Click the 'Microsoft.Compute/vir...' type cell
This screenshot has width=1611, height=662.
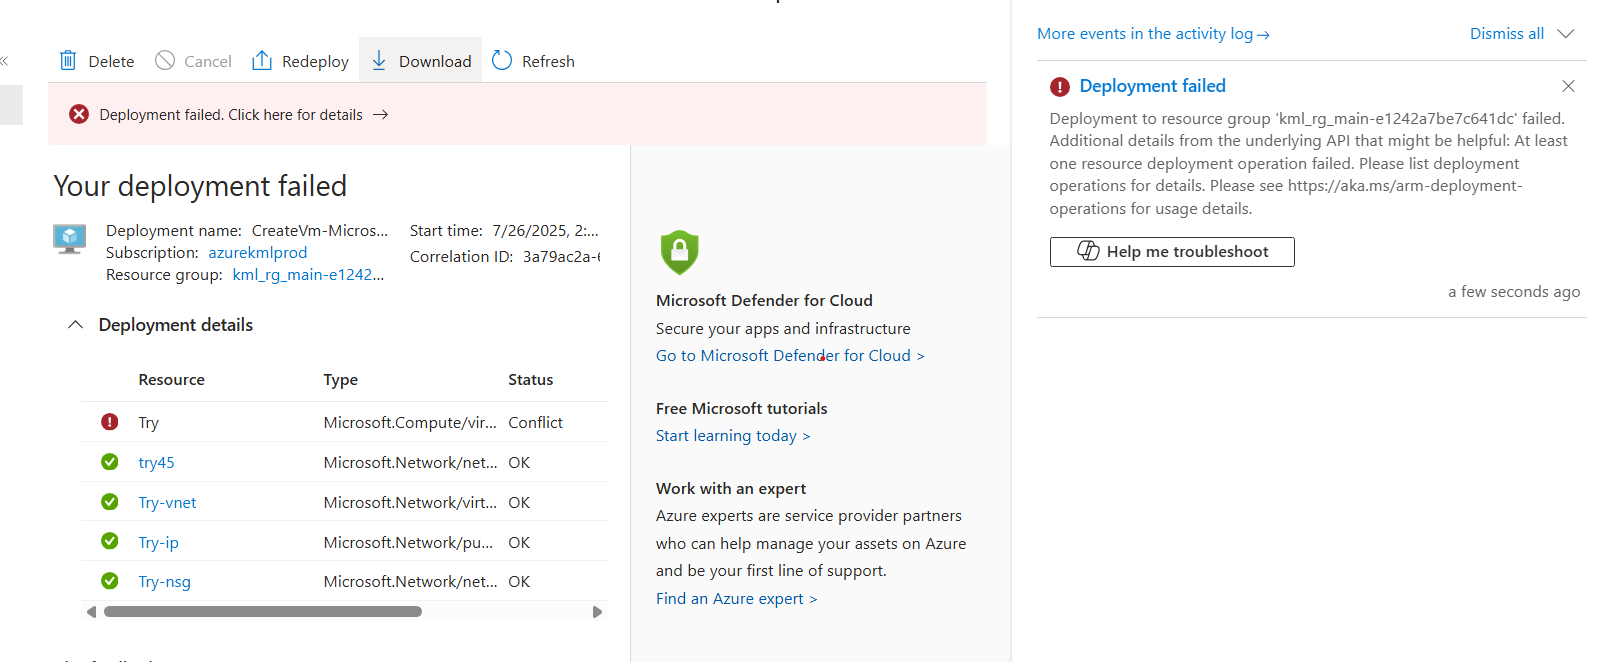pos(410,423)
